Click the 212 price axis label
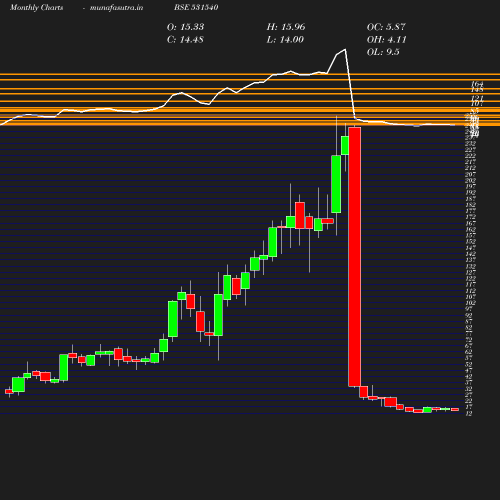500x500 pixels. (x=470, y=168)
